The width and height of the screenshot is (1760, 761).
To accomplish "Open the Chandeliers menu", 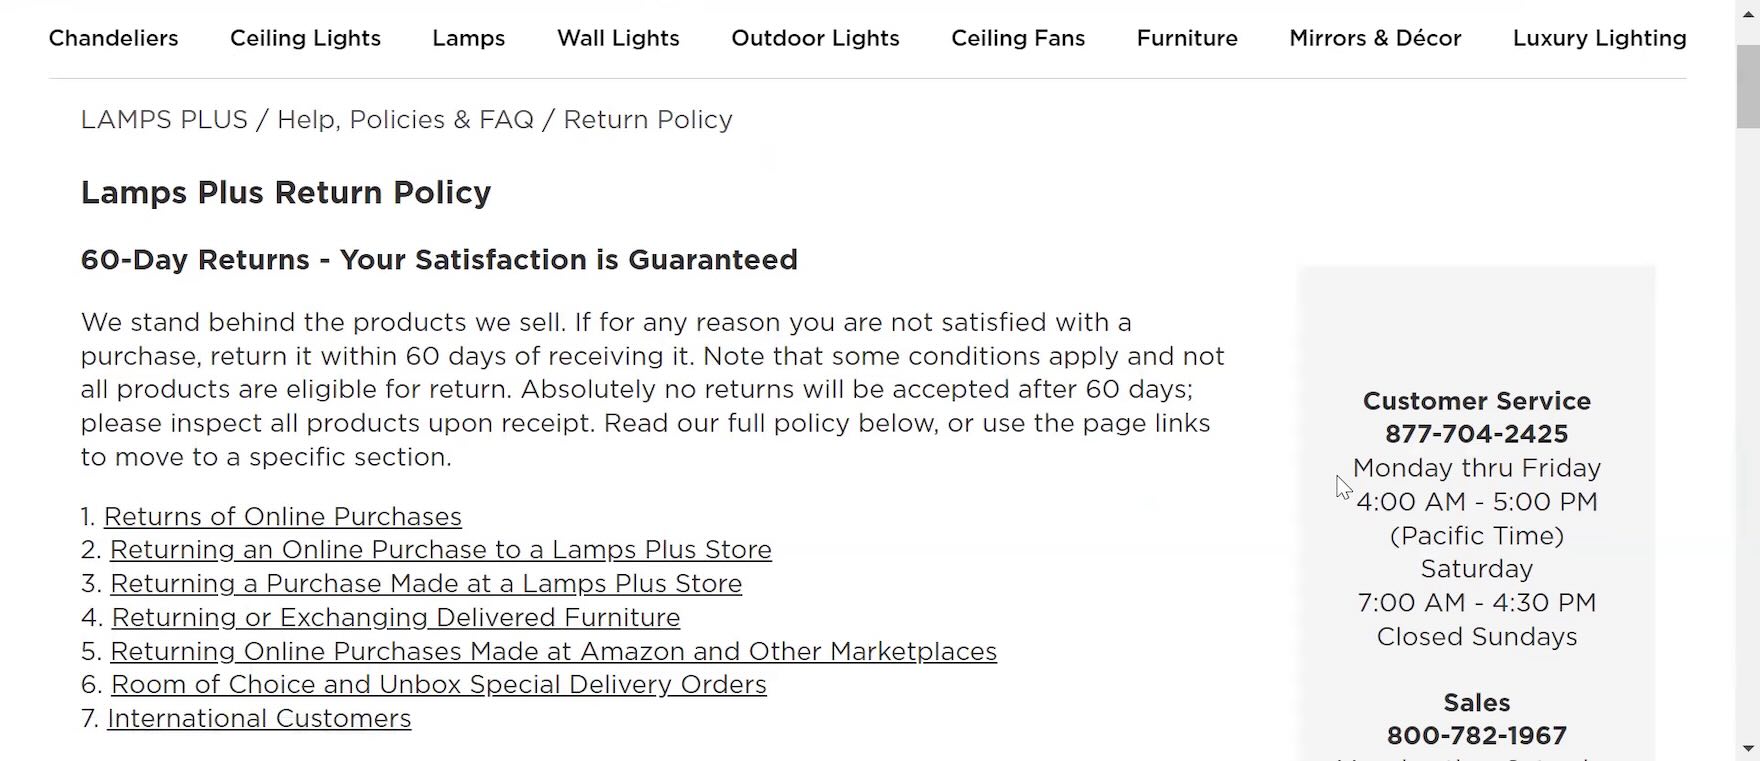I will (113, 38).
